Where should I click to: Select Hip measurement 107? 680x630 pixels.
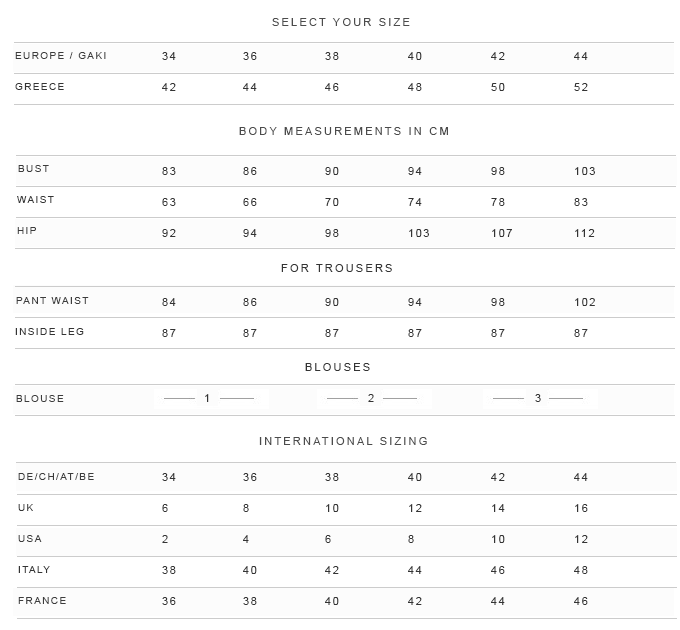(502, 234)
